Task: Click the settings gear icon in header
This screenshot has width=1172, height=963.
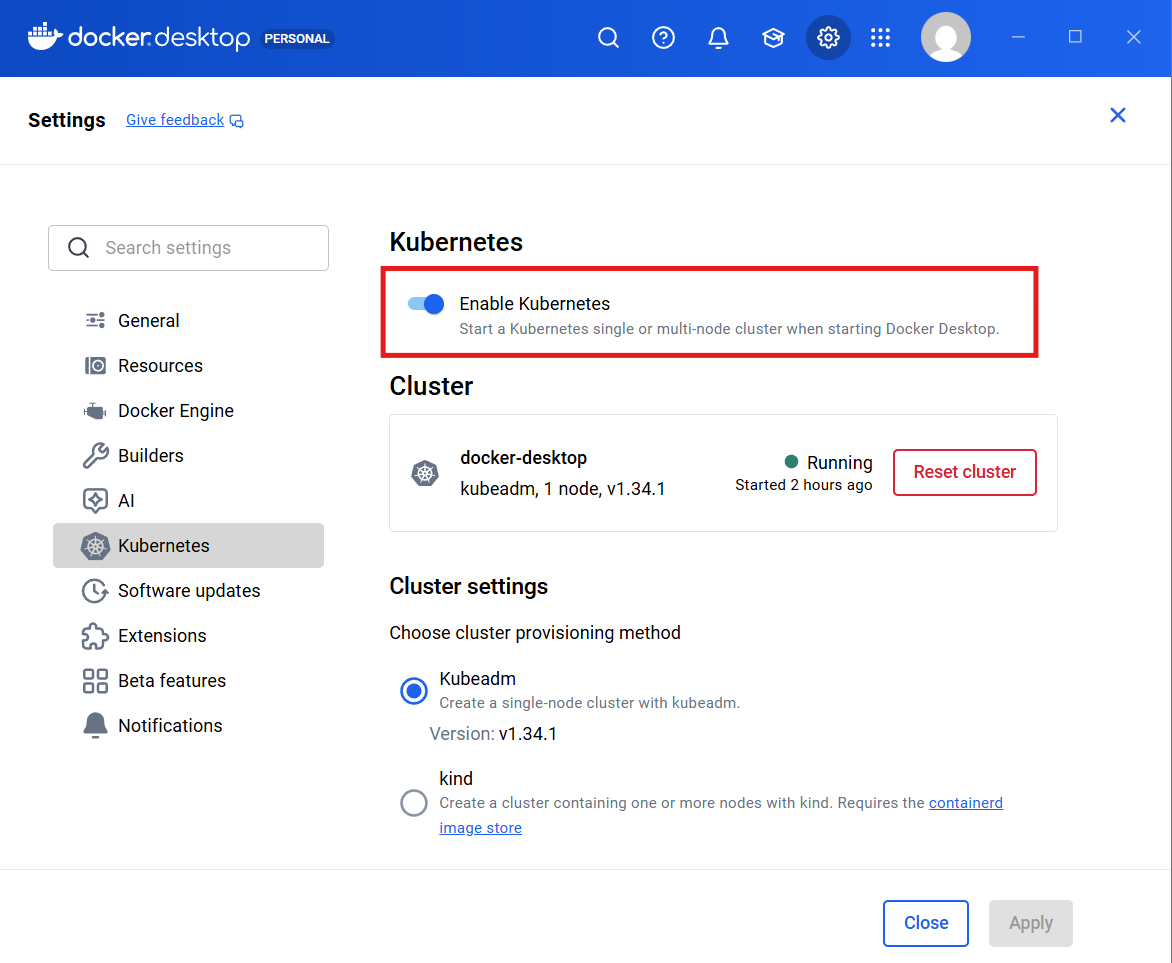Action: 828,37
